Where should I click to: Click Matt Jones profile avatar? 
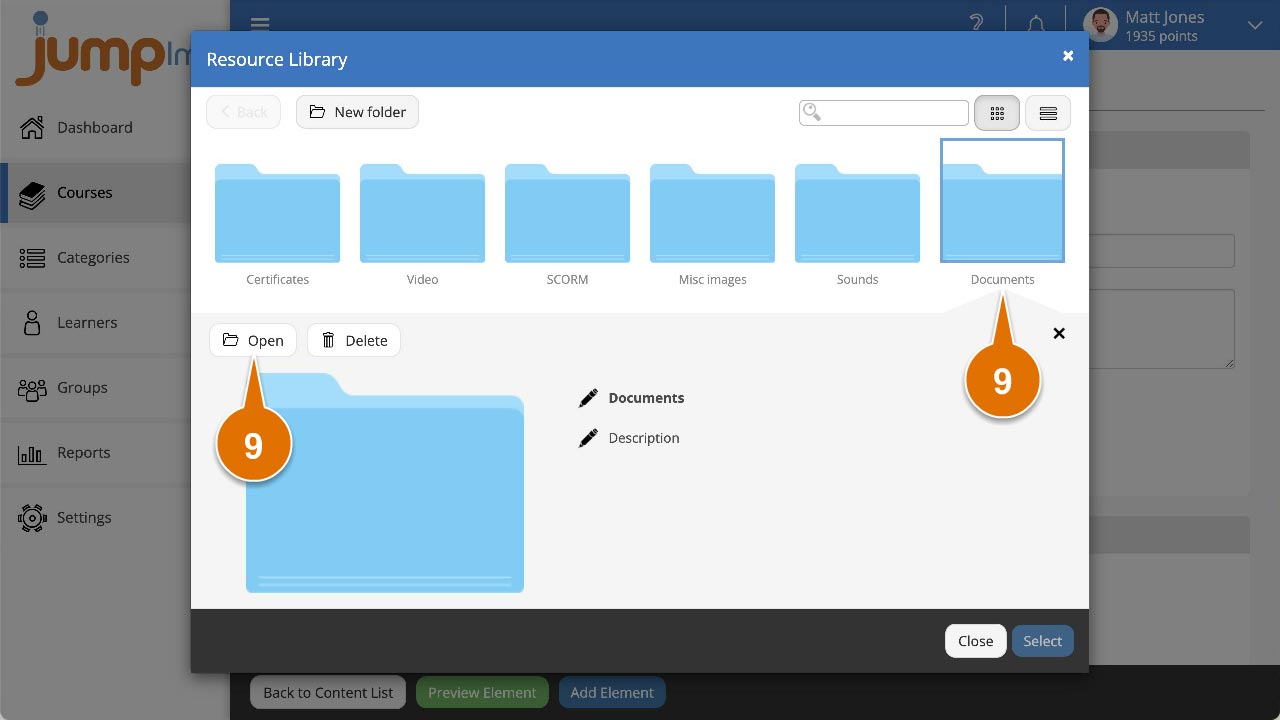[x=1100, y=25]
